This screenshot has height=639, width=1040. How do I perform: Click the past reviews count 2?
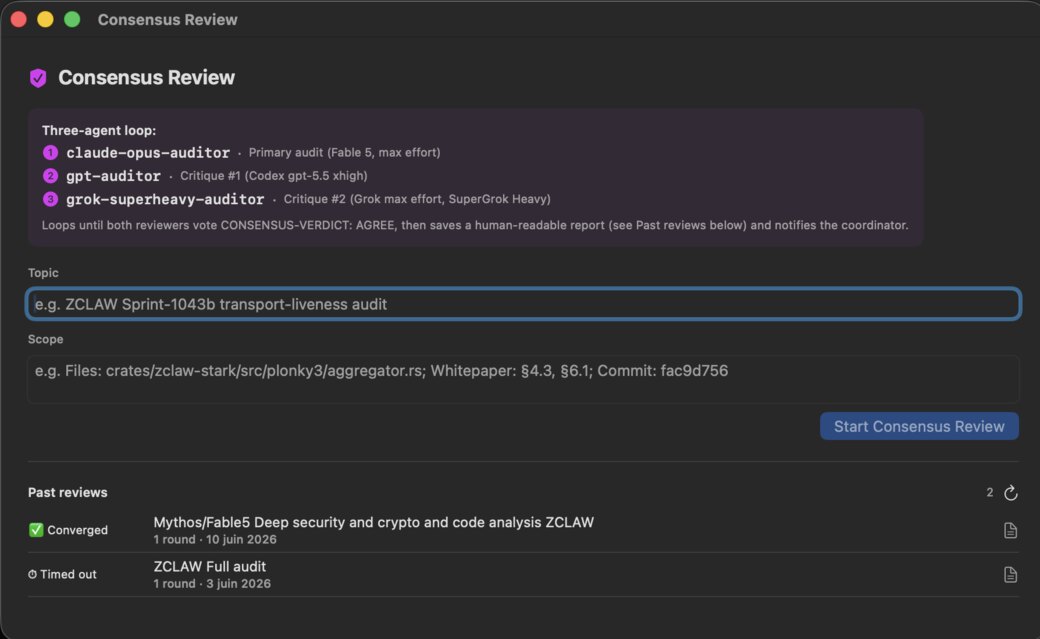coord(990,492)
